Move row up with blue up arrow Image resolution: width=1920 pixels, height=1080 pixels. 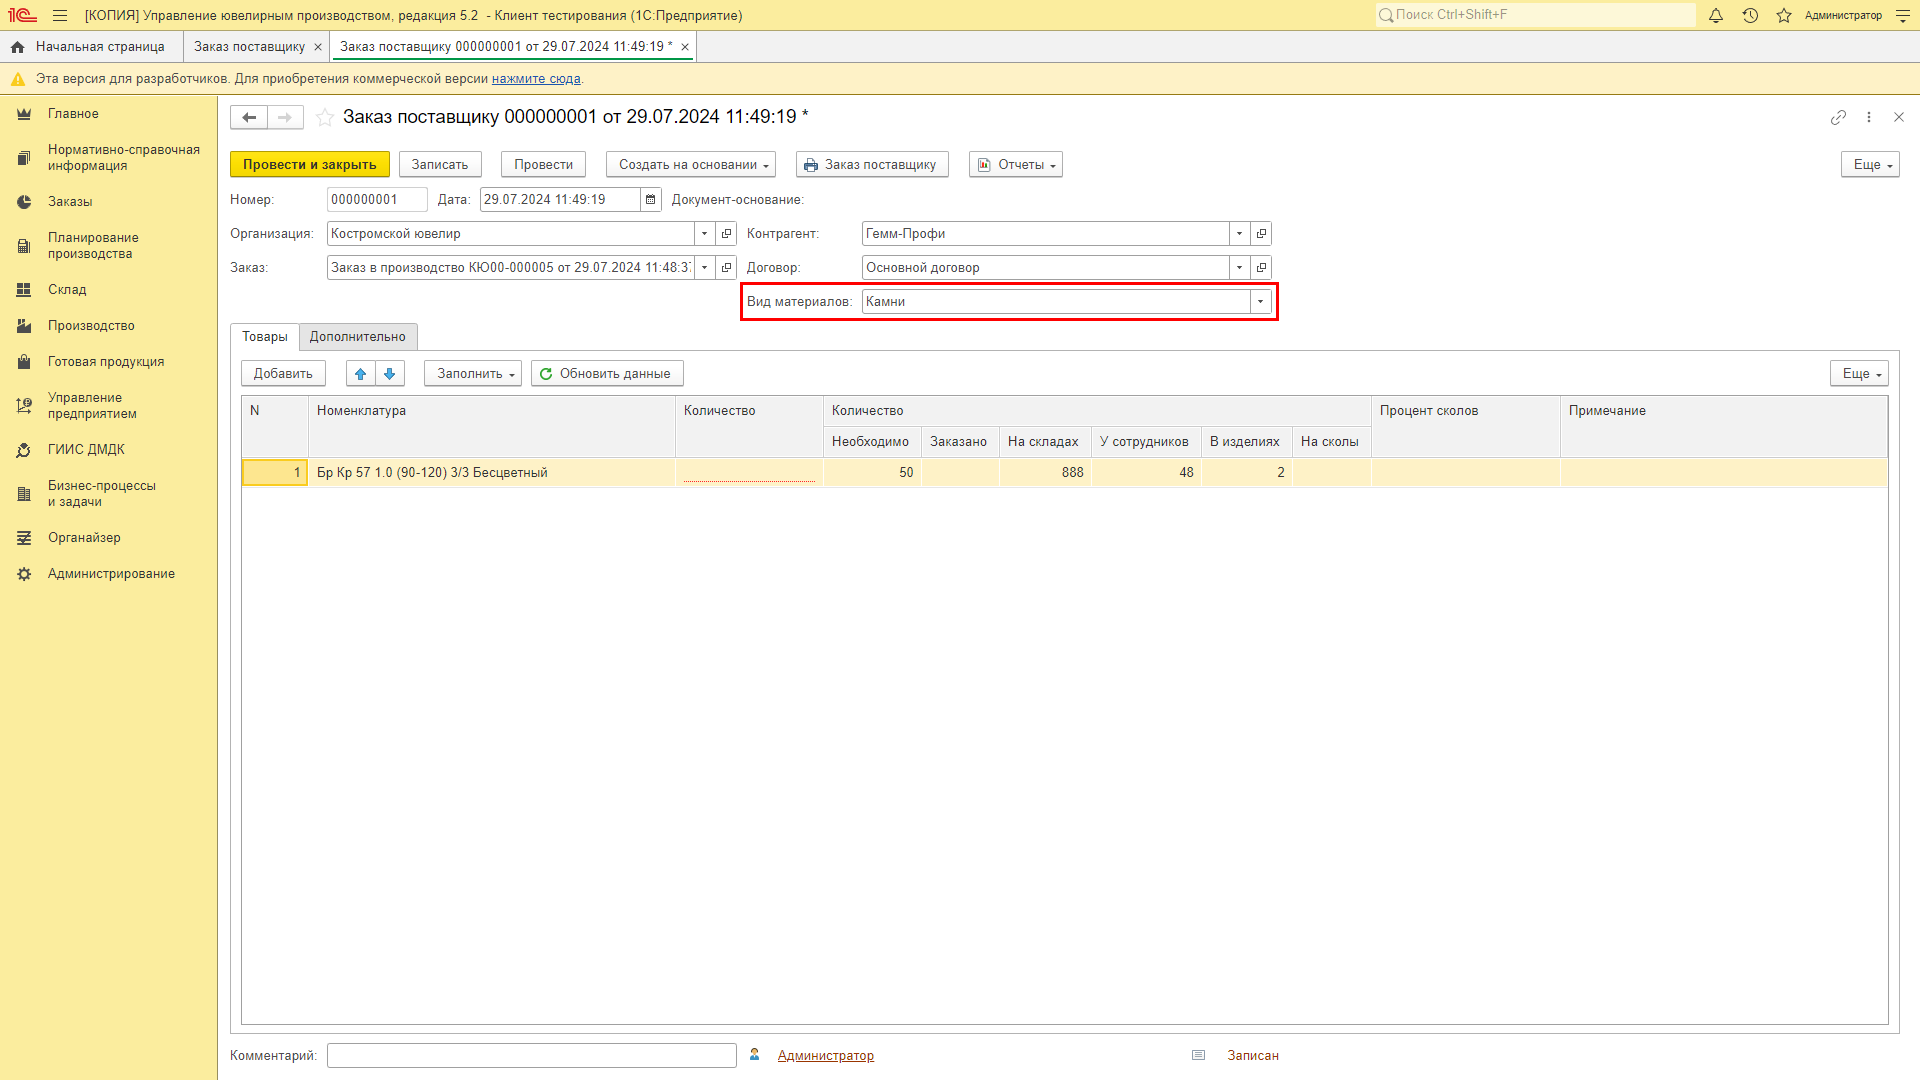361,373
